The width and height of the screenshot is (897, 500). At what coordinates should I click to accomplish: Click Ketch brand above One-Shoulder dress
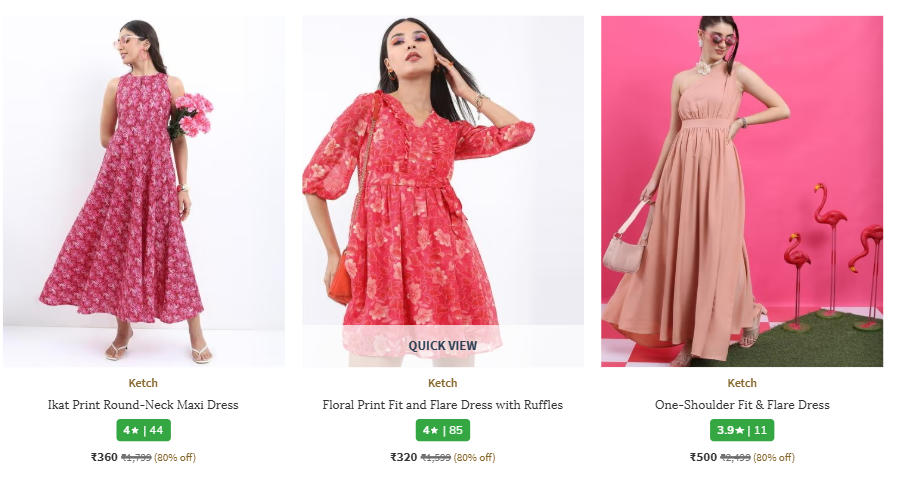click(741, 383)
